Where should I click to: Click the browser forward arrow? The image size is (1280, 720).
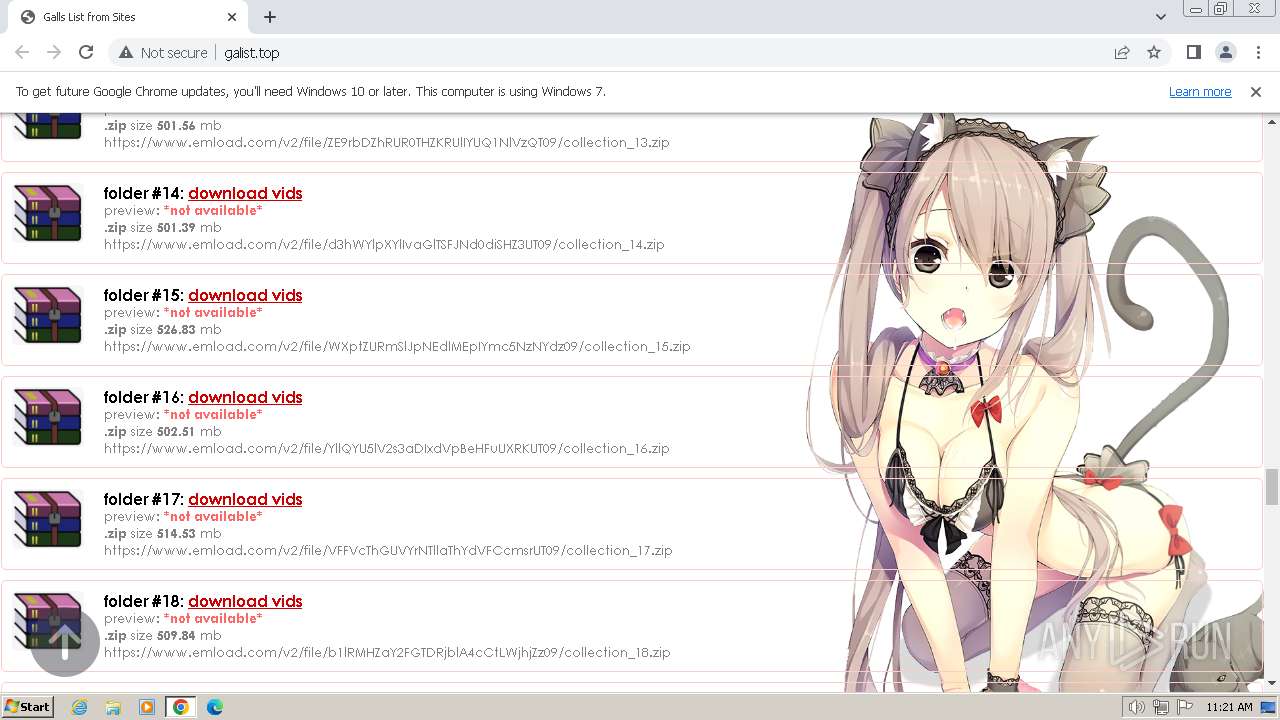pyautogui.click(x=54, y=52)
